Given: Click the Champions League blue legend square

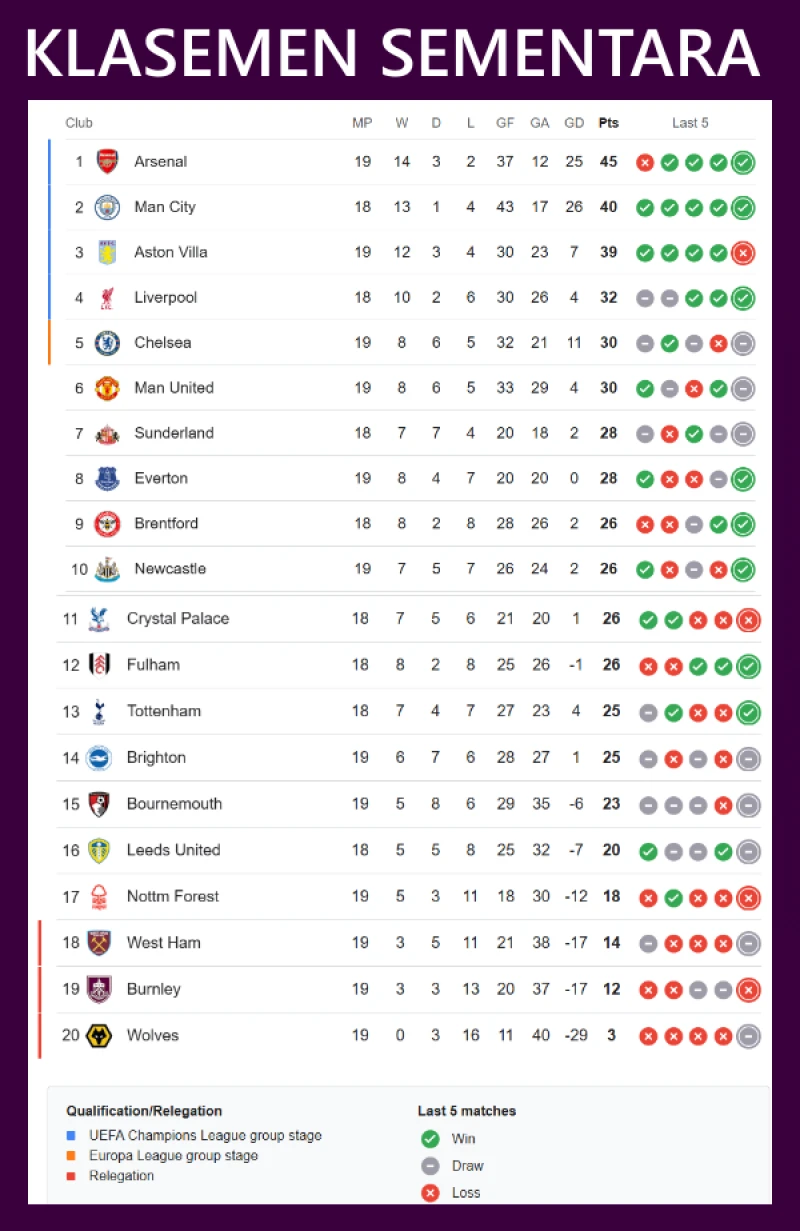Looking at the screenshot, I should click(71, 1136).
